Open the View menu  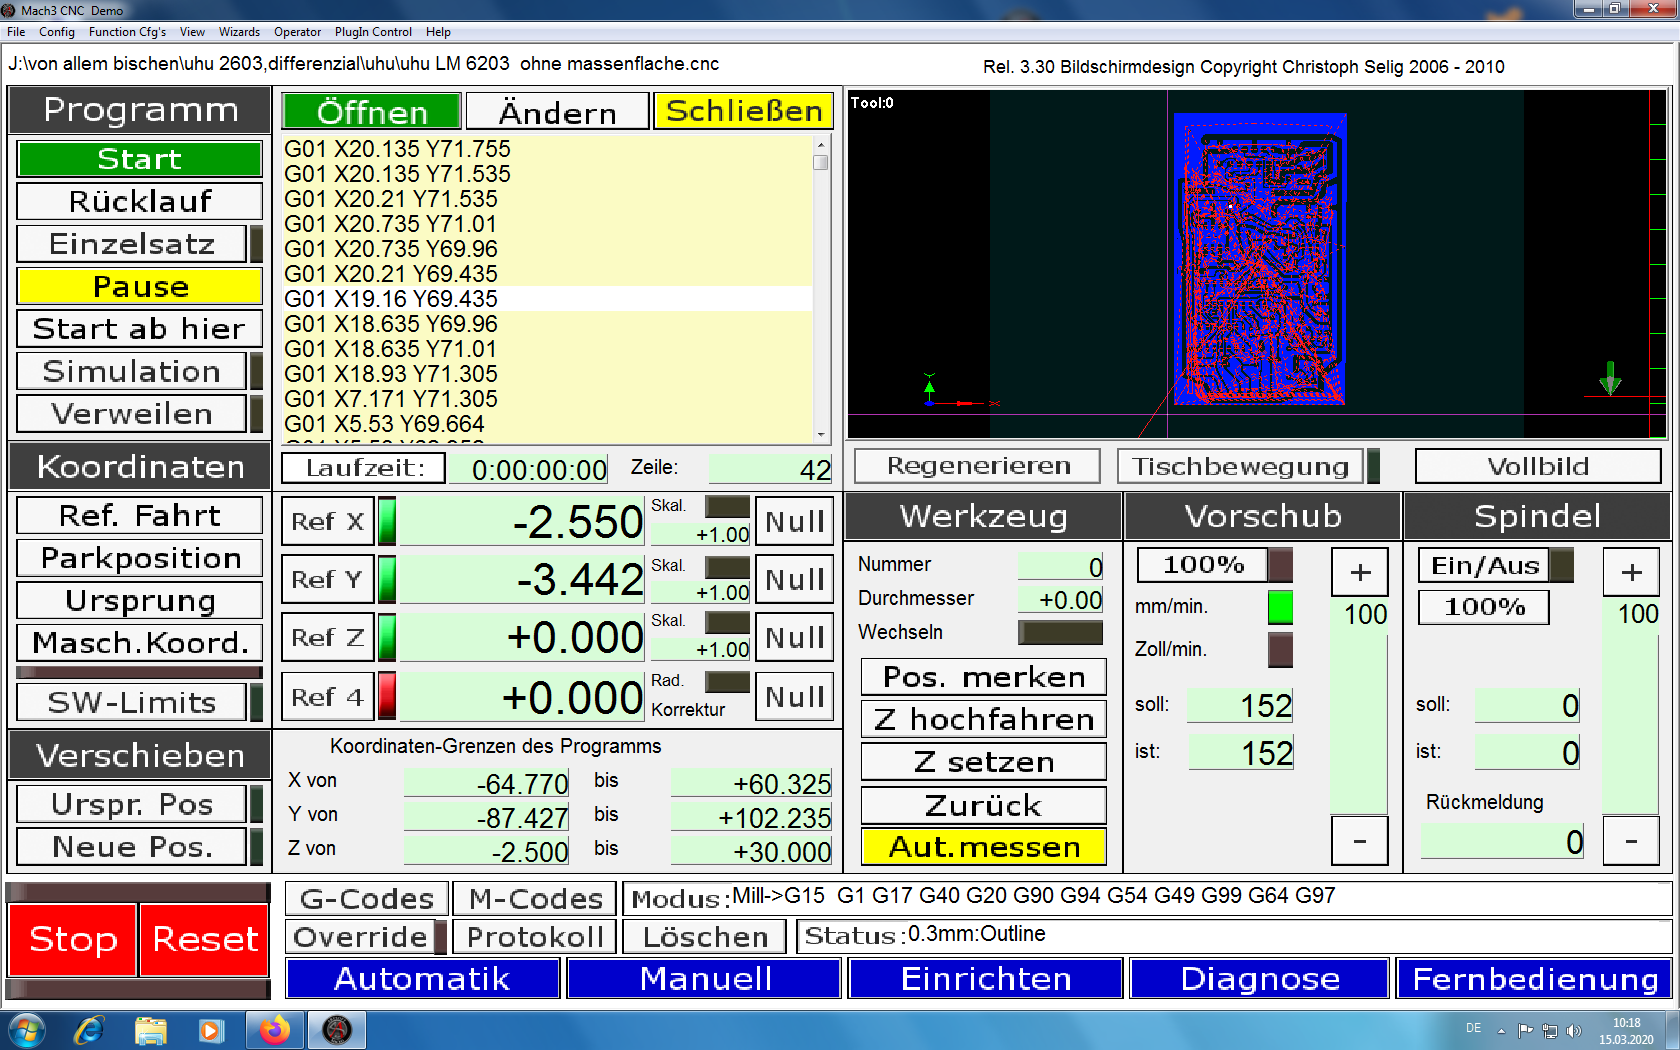point(192,32)
